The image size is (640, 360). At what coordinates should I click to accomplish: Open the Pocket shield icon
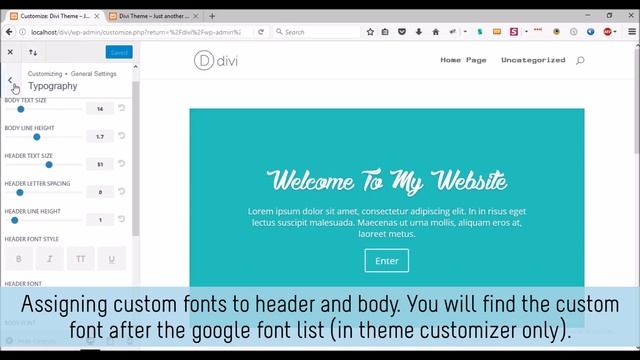click(x=402, y=32)
